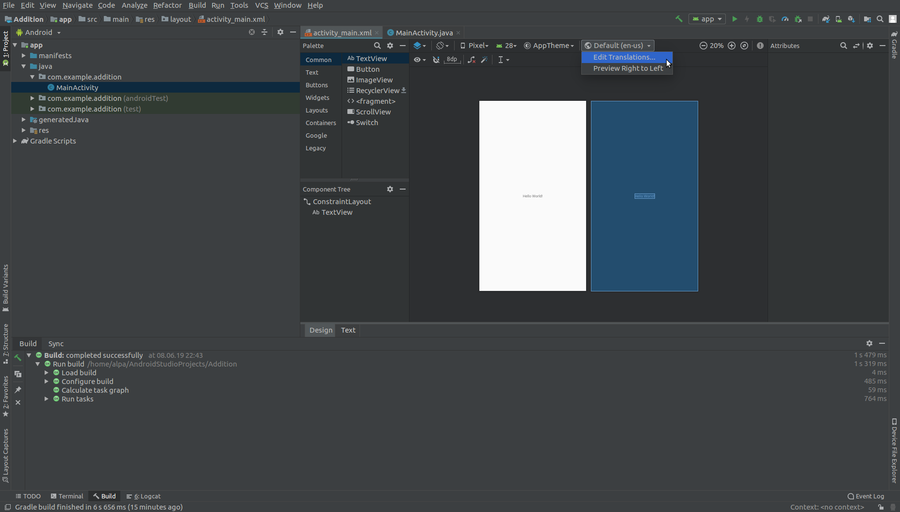Open the AppTheme dropdown
Image resolution: width=900 pixels, height=512 pixels.
pos(550,46)
